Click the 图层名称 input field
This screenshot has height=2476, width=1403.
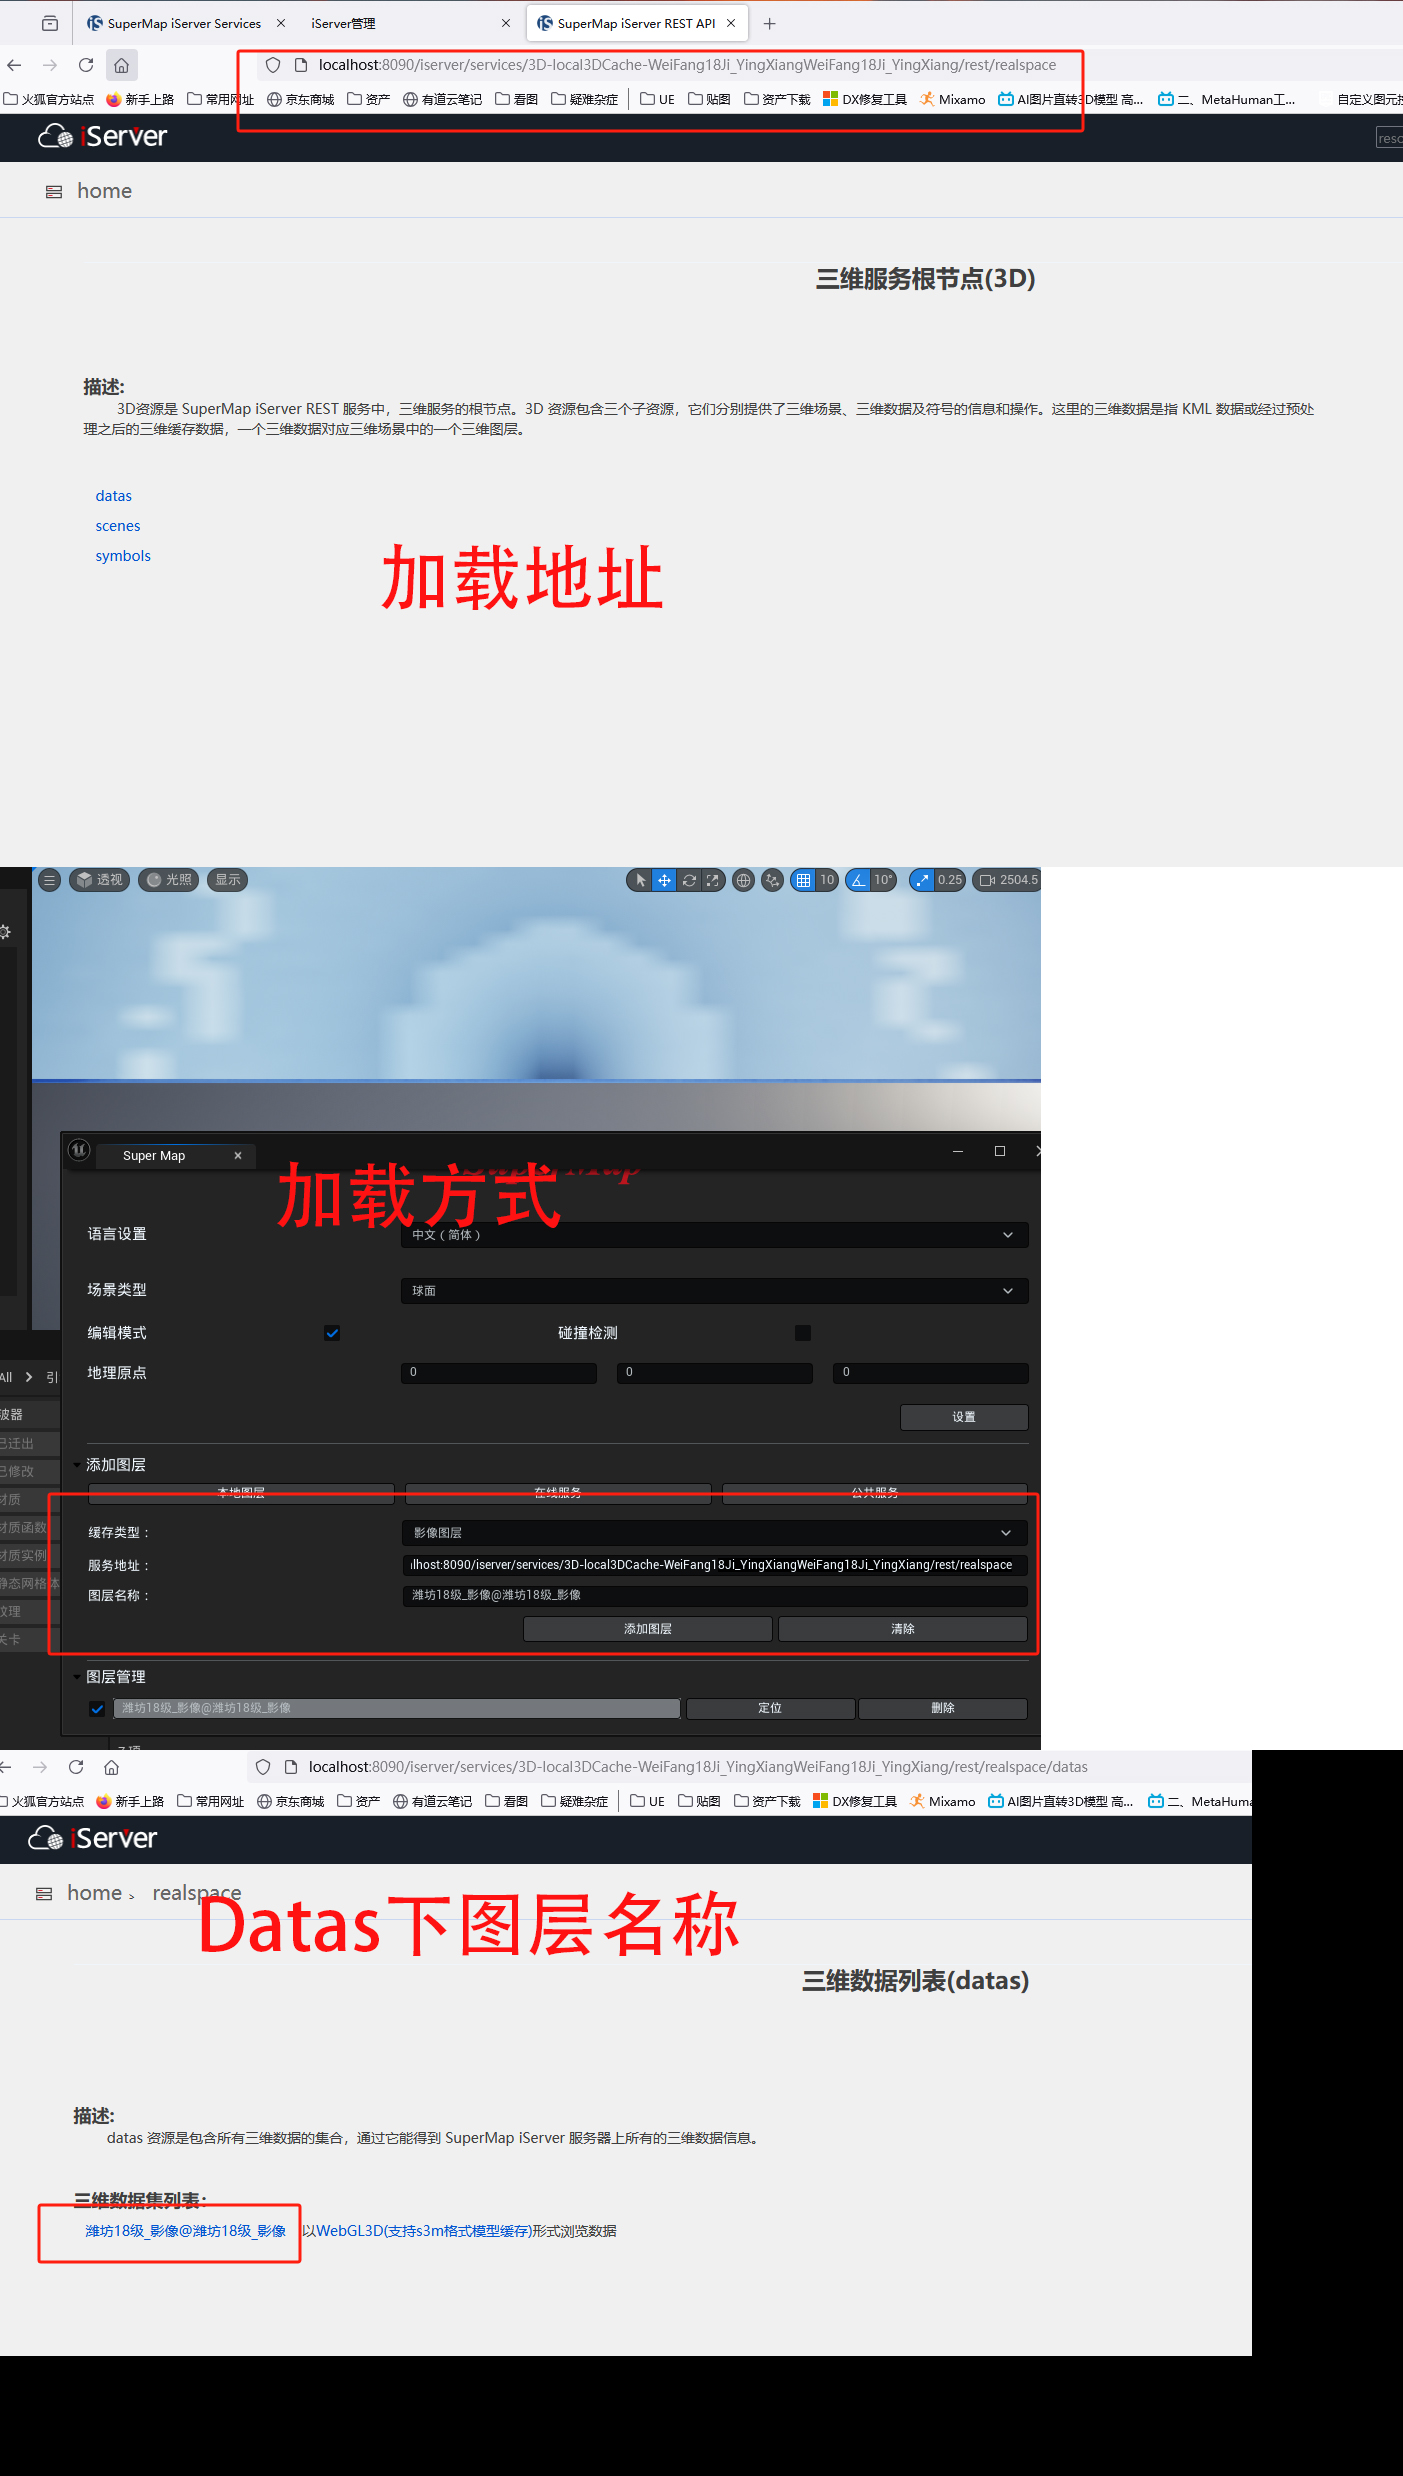coord(714,1595)
